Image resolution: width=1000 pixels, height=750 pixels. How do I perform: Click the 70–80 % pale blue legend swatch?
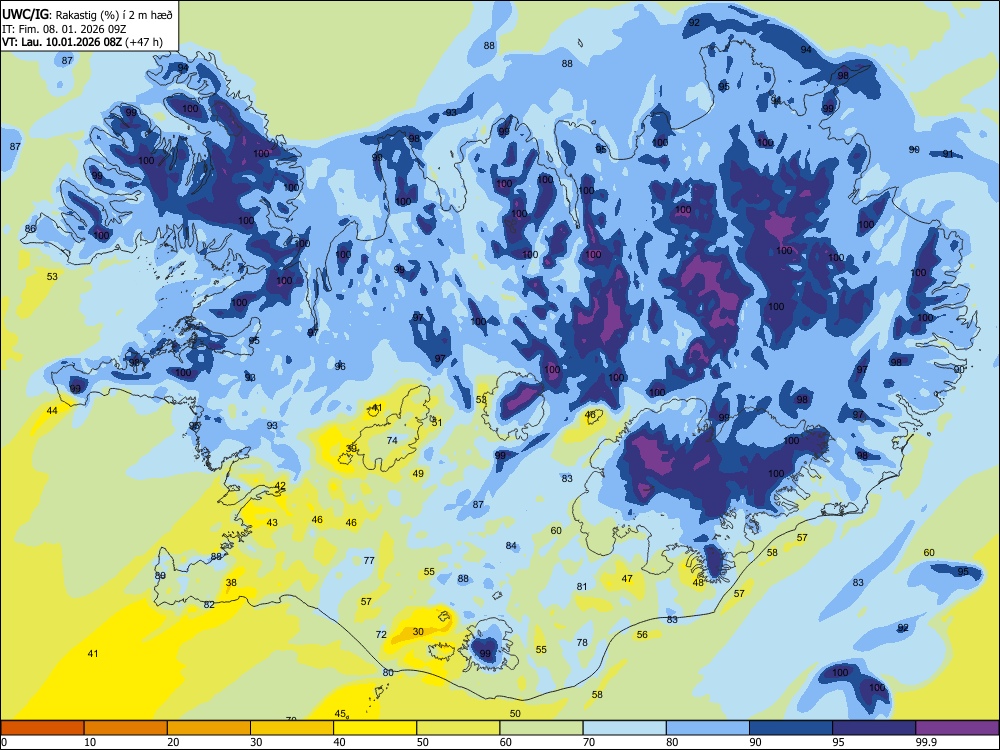[x=625, y=728]
